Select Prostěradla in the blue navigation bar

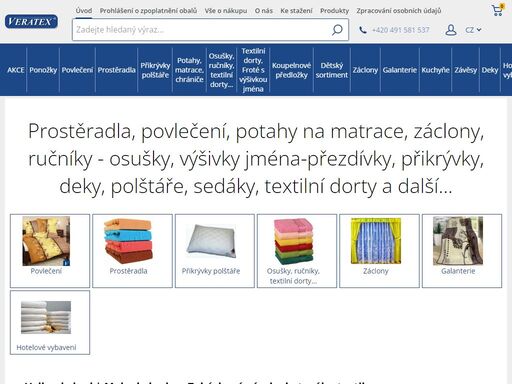pos(116,70)
